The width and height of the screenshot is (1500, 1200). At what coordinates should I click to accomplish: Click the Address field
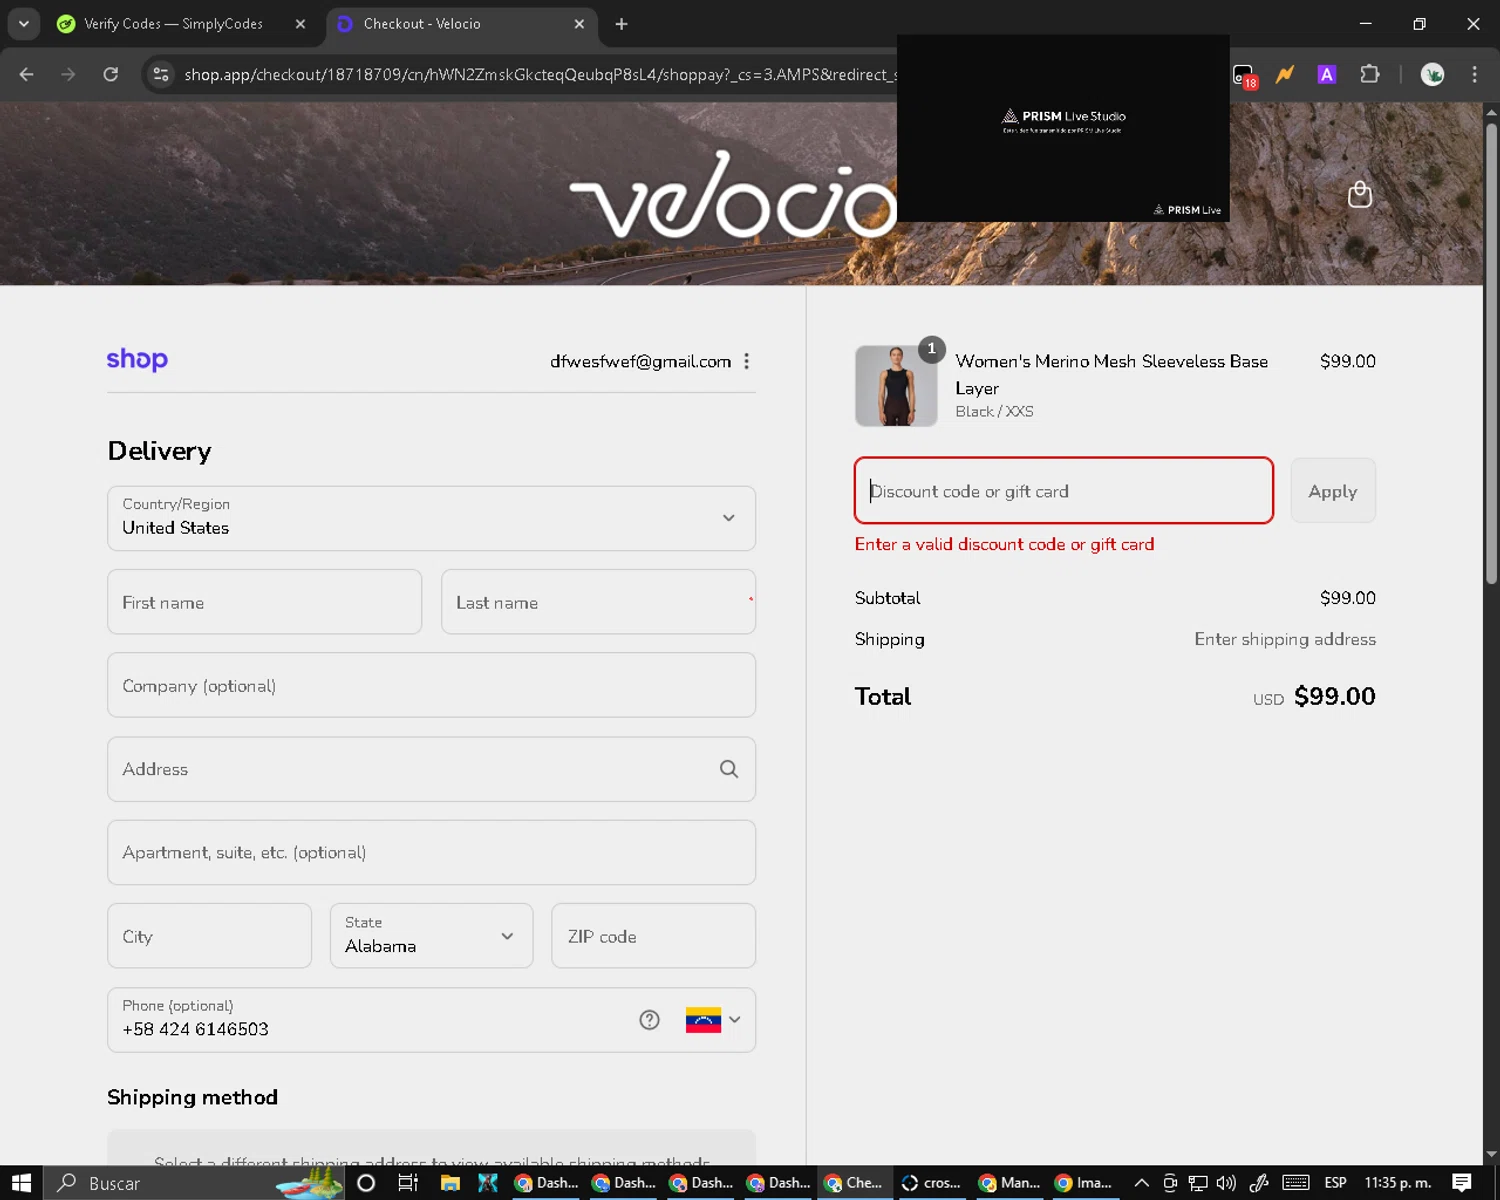431,769
